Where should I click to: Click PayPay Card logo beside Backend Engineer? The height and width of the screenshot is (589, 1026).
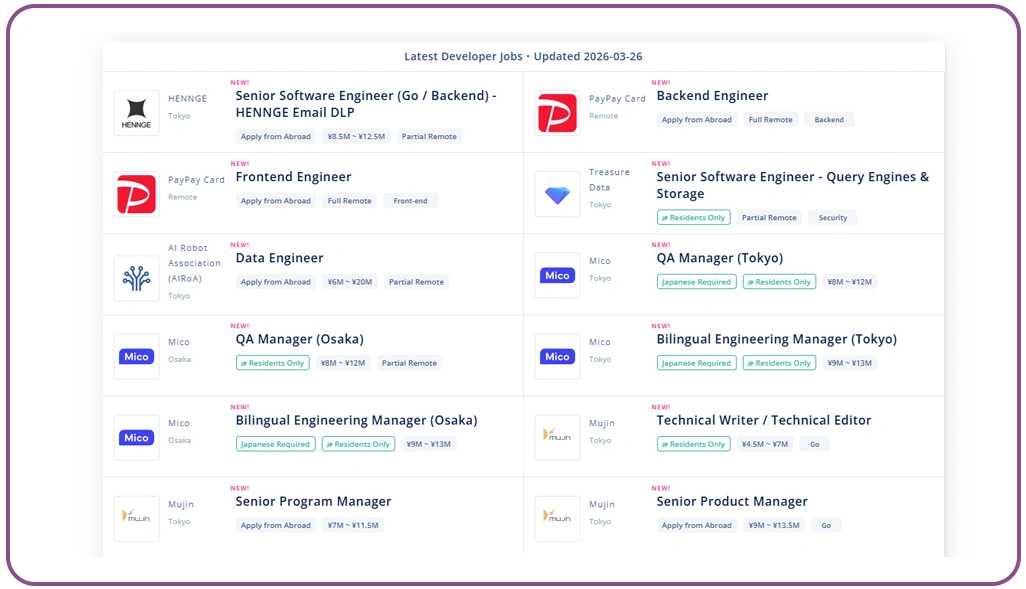pyautogui.click(x=557, y=113)
